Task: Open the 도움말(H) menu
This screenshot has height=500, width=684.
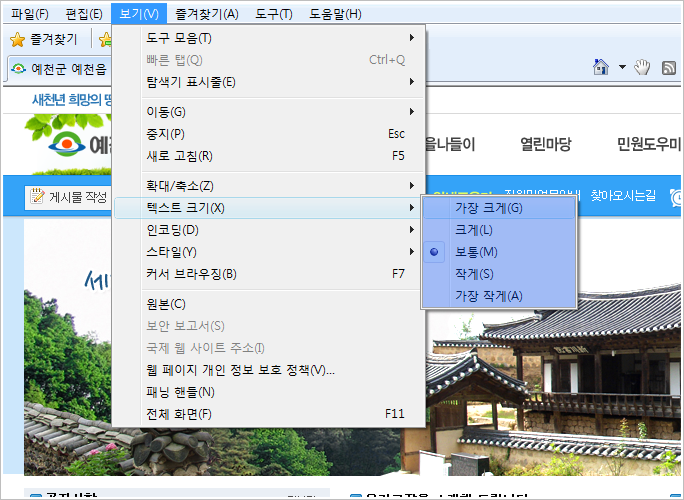Action: tap(335, 14)
